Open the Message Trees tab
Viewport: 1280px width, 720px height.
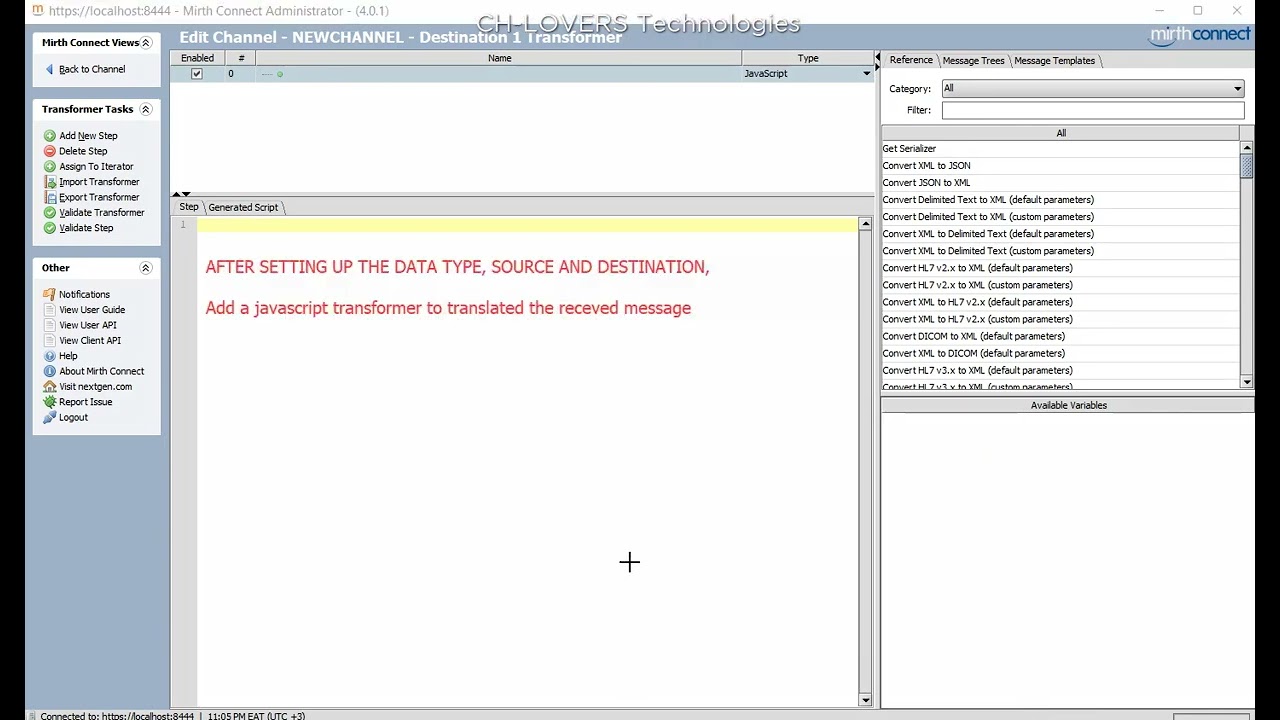pos(973,61)
